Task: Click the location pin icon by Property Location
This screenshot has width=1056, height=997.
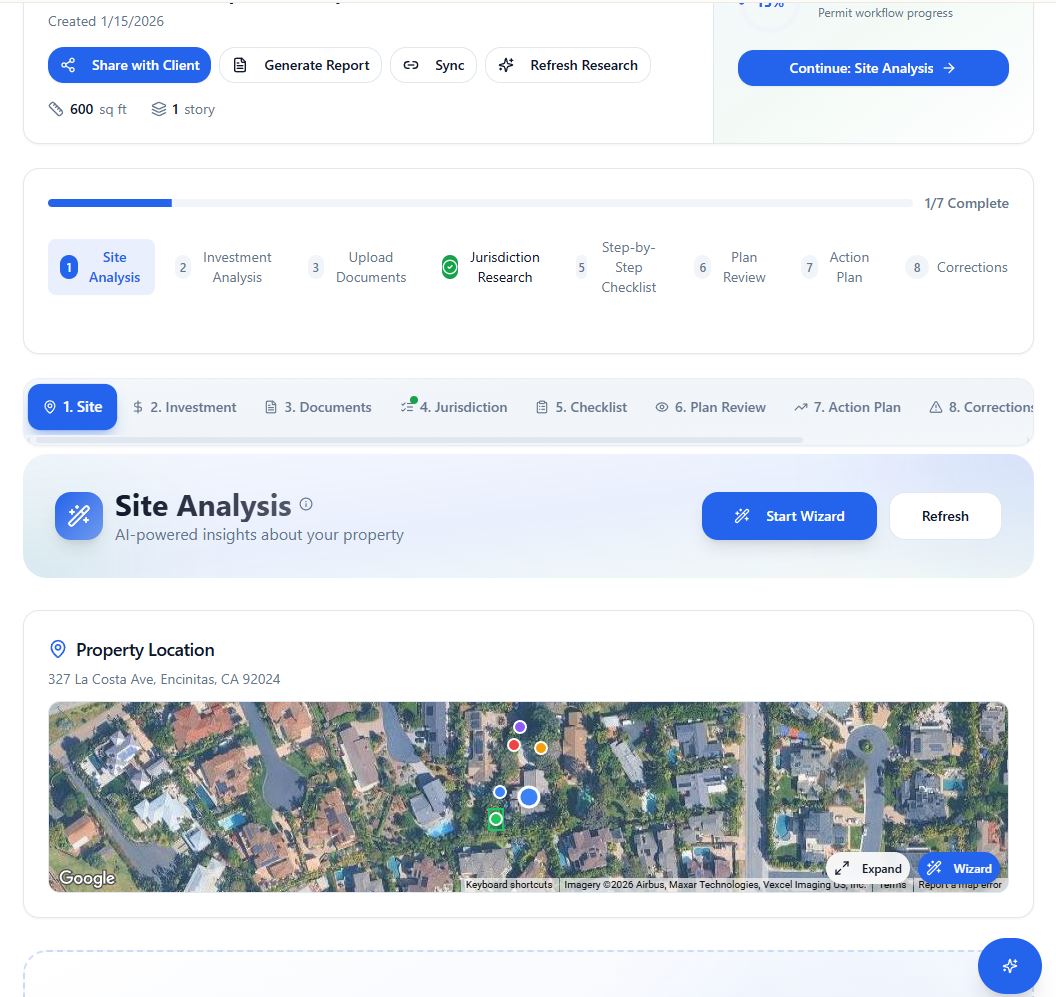Action: (x=58, y=649)
